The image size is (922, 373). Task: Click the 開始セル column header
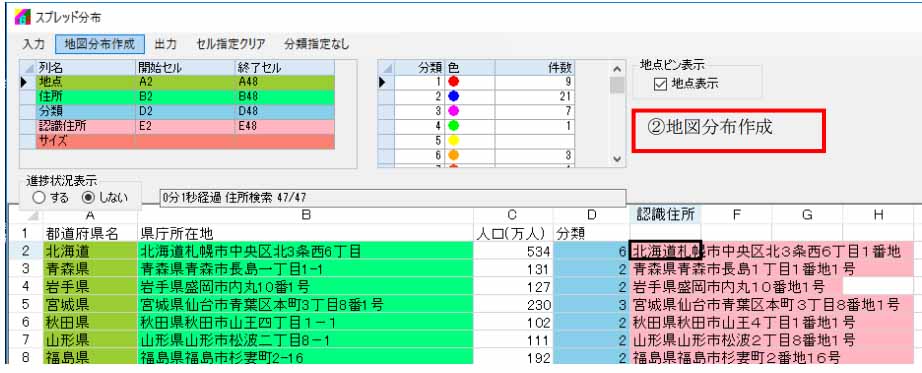click(x=185, y=68)
